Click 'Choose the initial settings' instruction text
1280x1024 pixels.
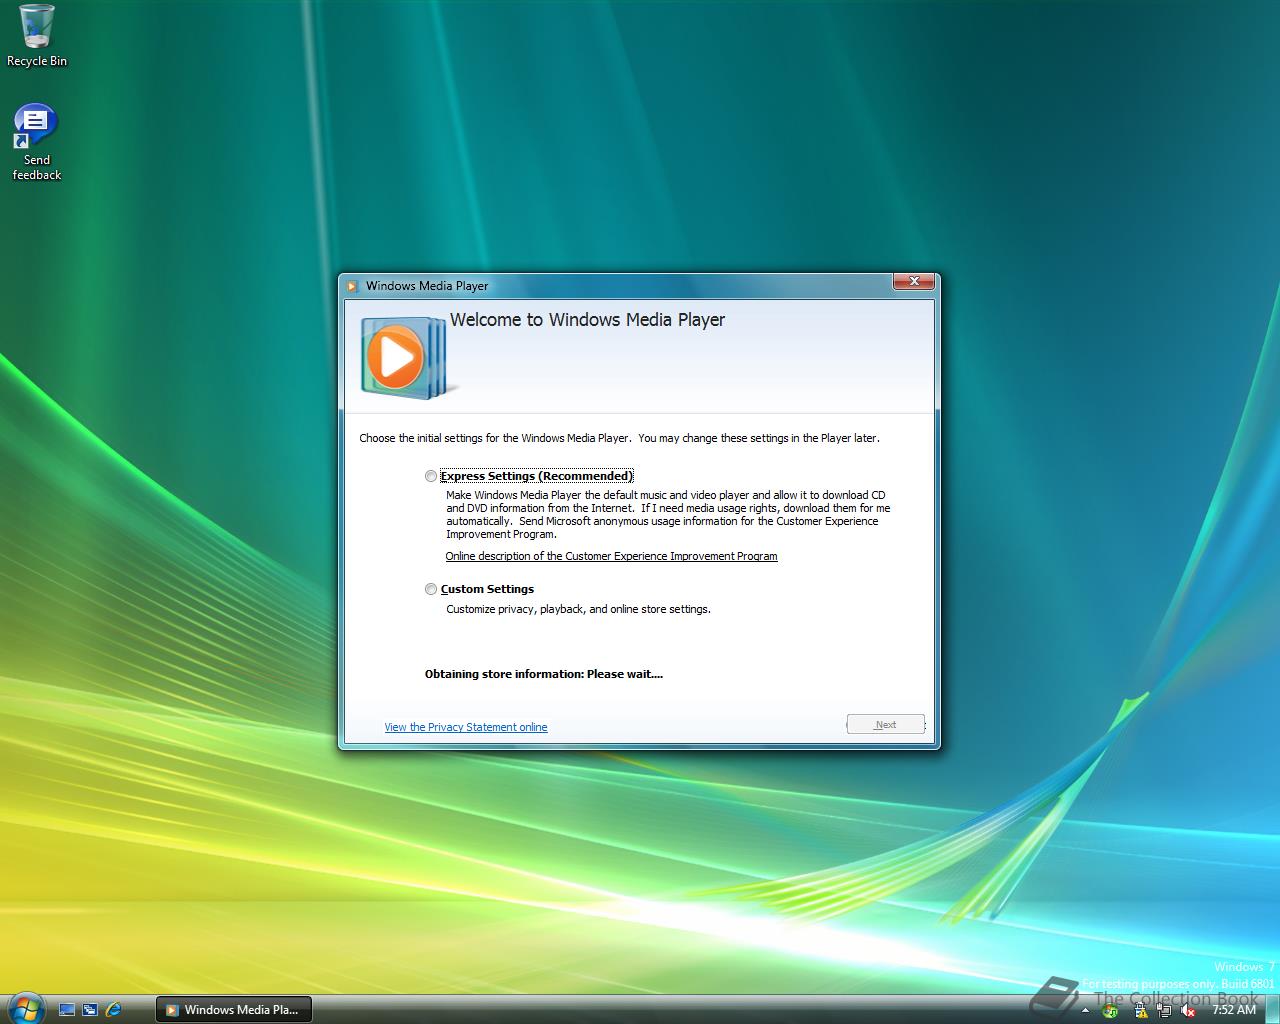click(x=619, y=438)
